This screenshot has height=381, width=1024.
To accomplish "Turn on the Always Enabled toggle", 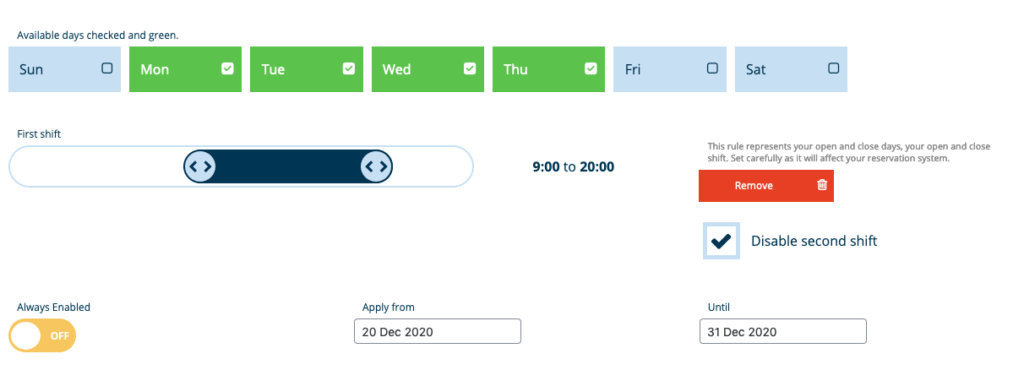I will click(42, 336).
